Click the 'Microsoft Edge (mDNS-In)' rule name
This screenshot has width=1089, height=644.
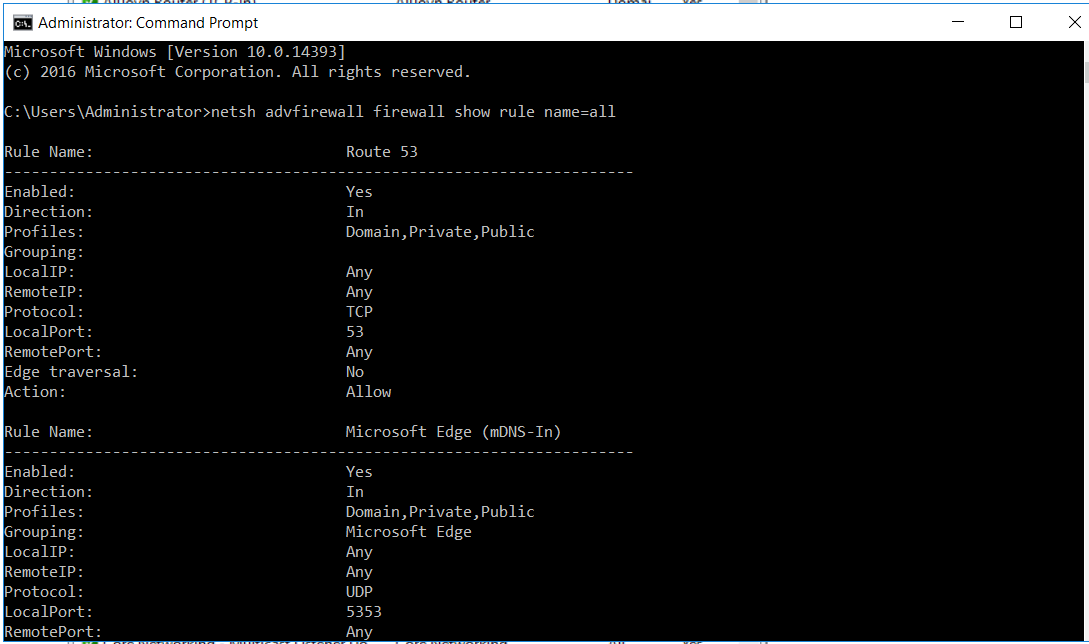click(454, 432)
